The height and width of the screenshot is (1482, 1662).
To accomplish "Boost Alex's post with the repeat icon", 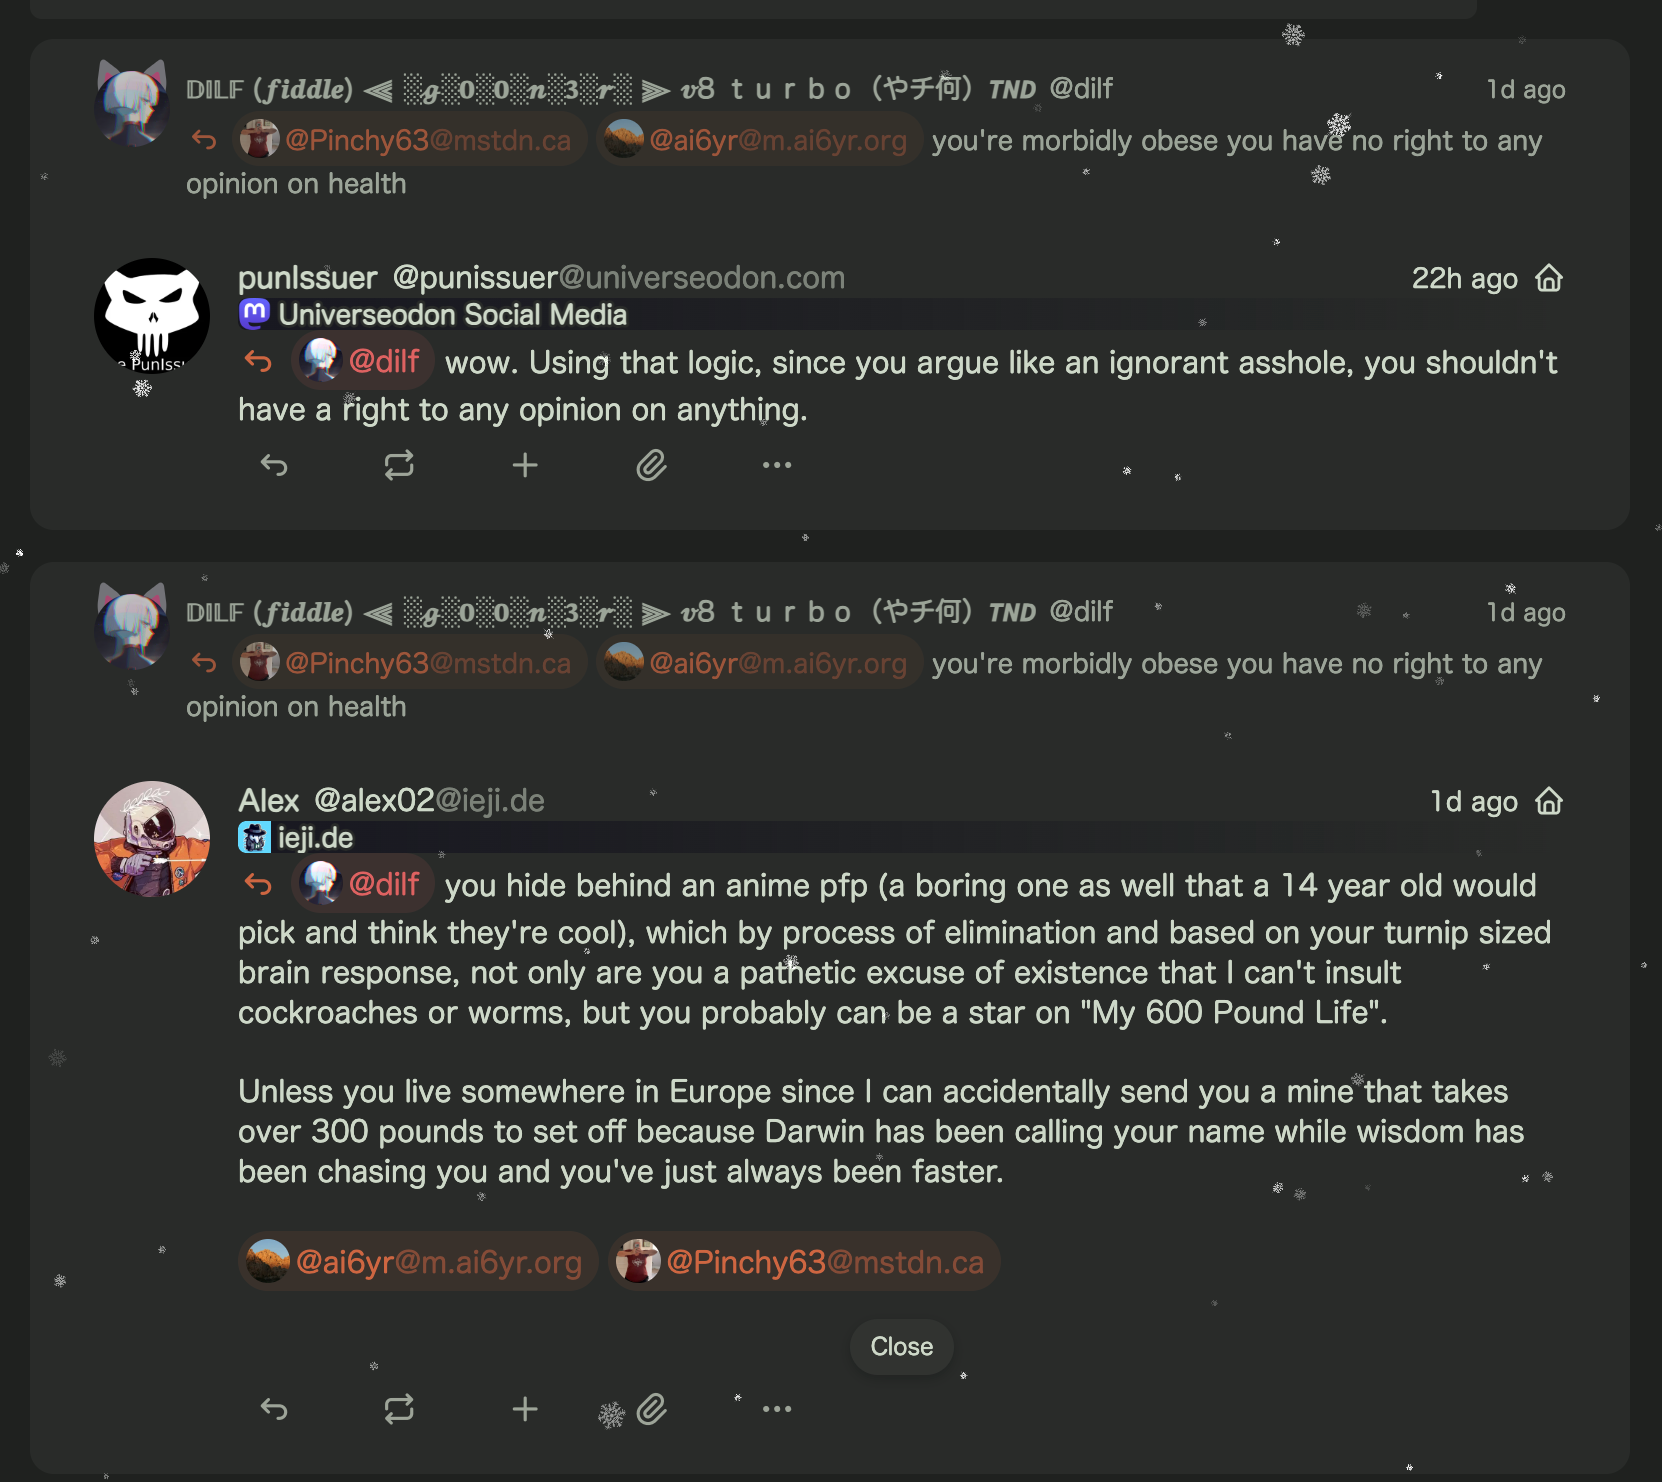I will tap(399, 1409).
